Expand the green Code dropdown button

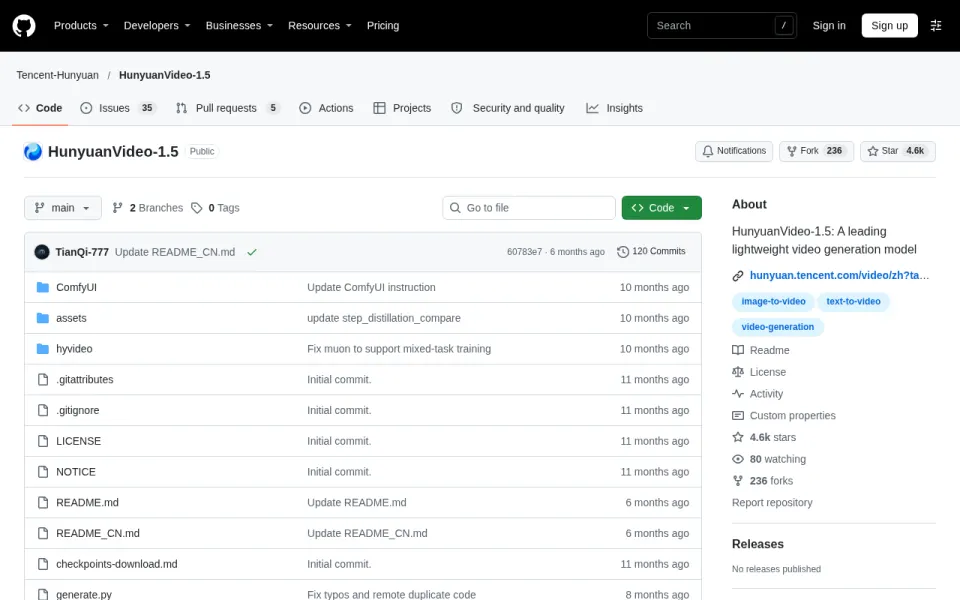[x=661, y=208]
